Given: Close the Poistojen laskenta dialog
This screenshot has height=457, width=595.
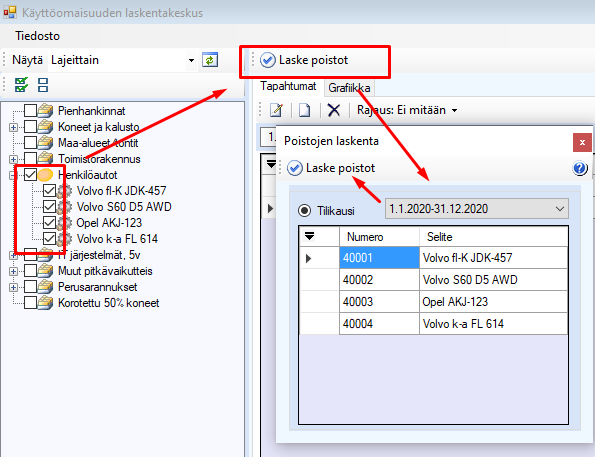Looking at the screenshot, I should [582, 142].
